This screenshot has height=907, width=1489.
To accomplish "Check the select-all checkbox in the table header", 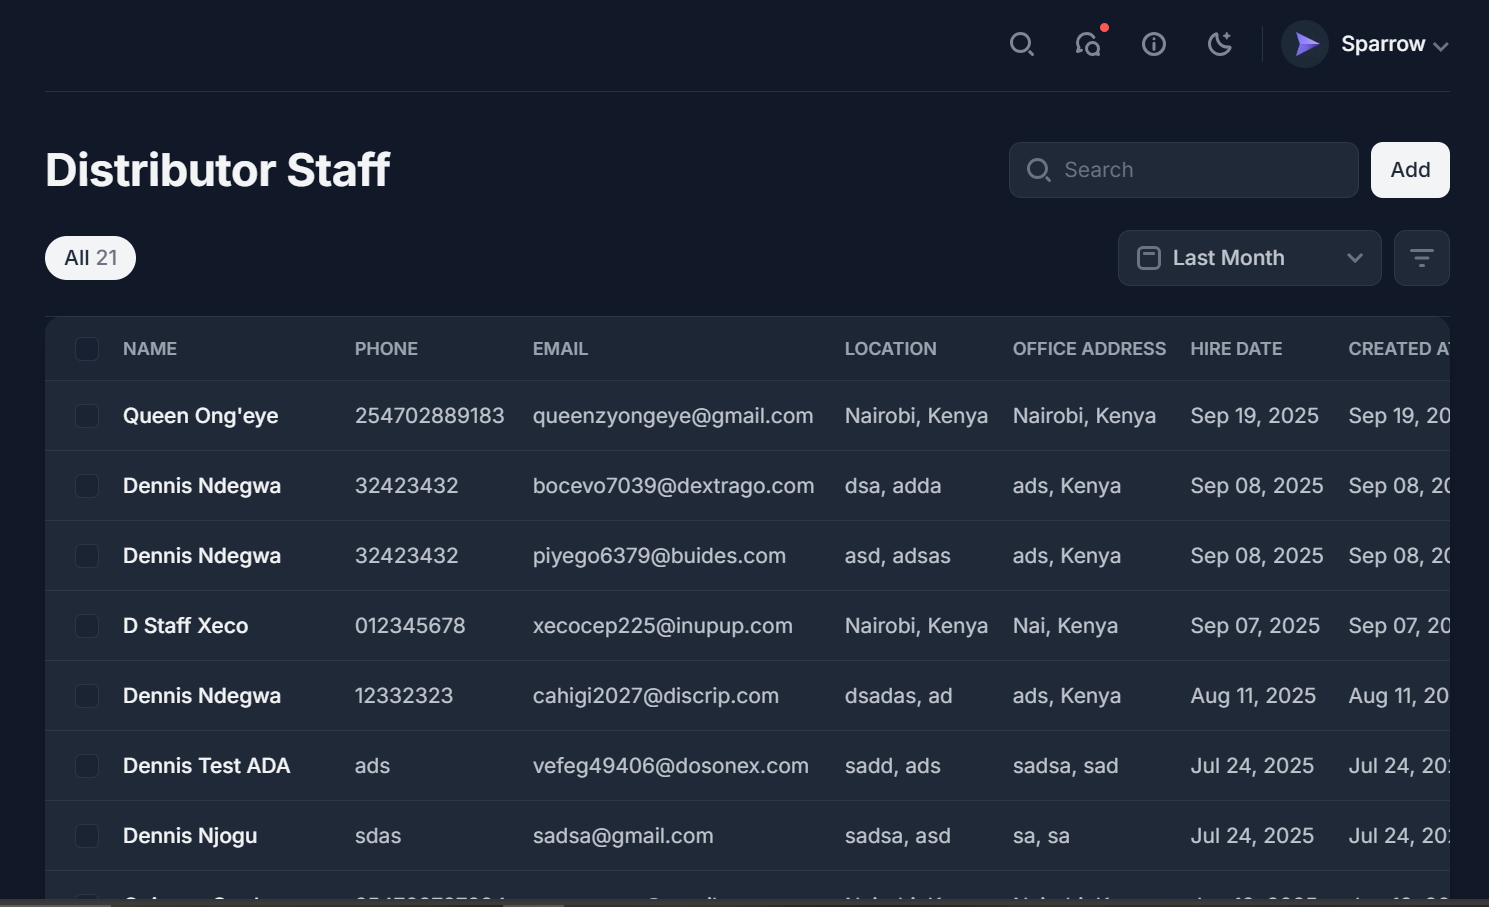I will tap(87, 348).
